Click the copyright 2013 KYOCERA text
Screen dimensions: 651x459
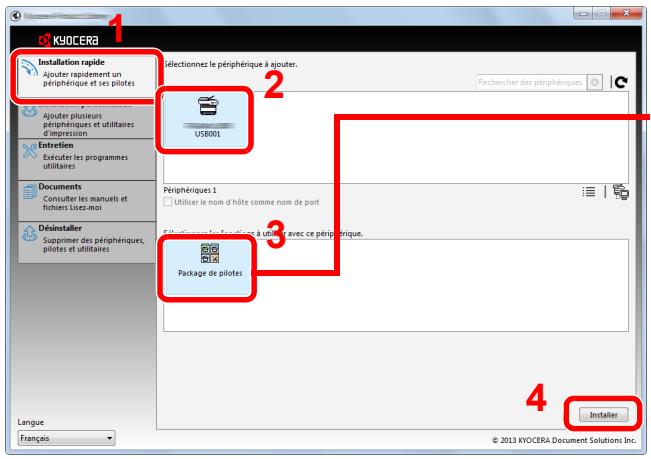(x=564, y=440)
